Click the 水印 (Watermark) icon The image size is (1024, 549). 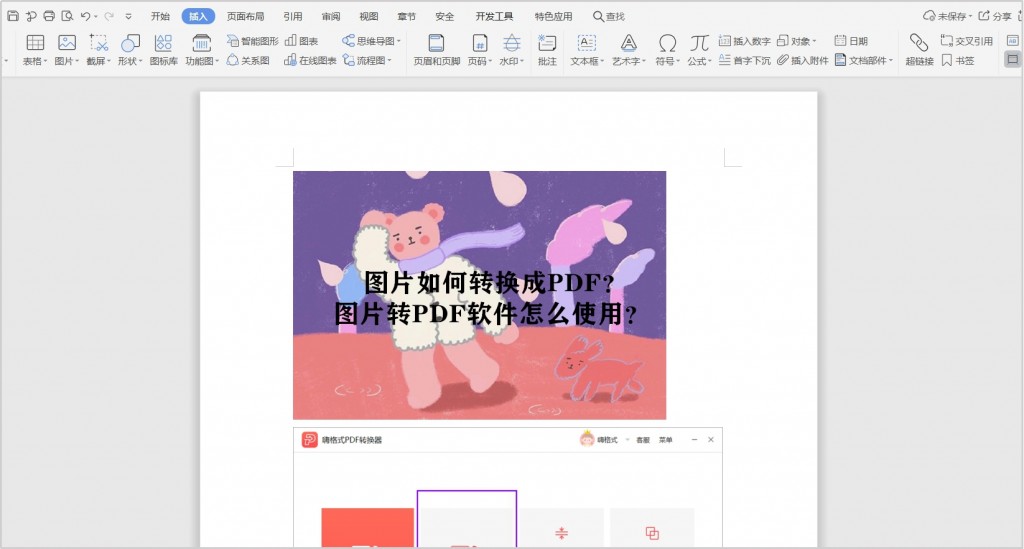[511, 43]
